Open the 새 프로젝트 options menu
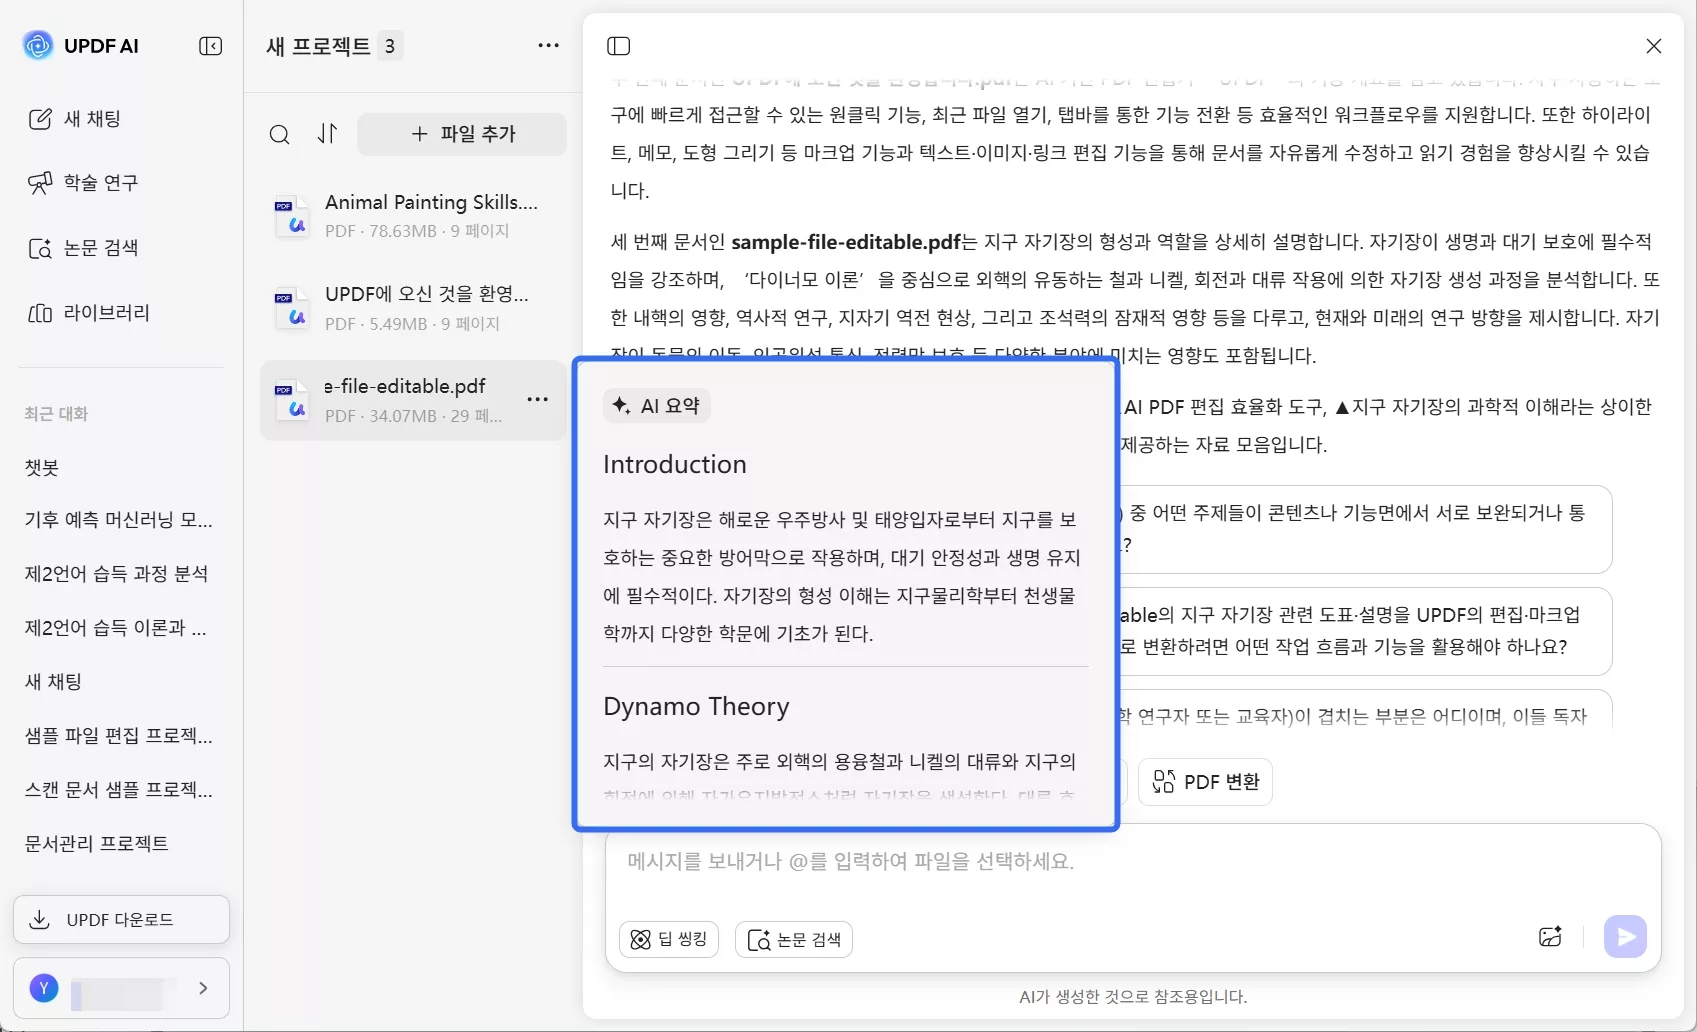The image size is (1697, 1032). point(548,45)
